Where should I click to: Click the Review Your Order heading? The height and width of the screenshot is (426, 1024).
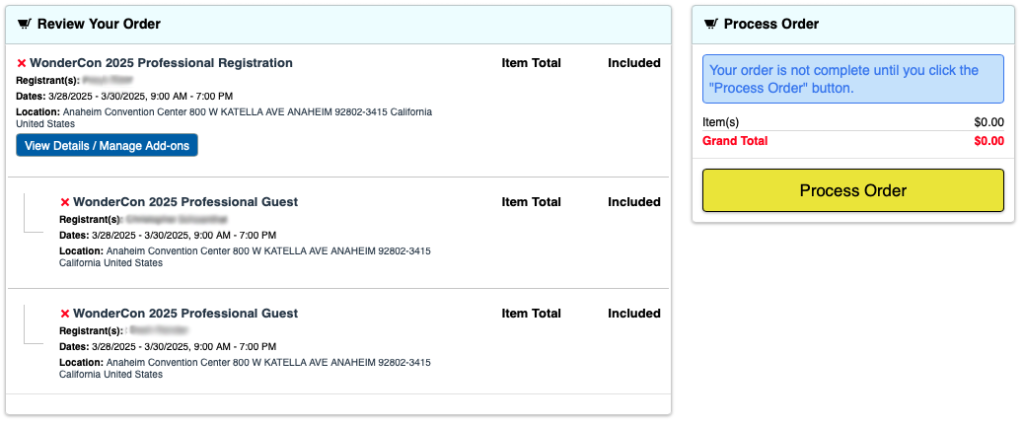98,24
